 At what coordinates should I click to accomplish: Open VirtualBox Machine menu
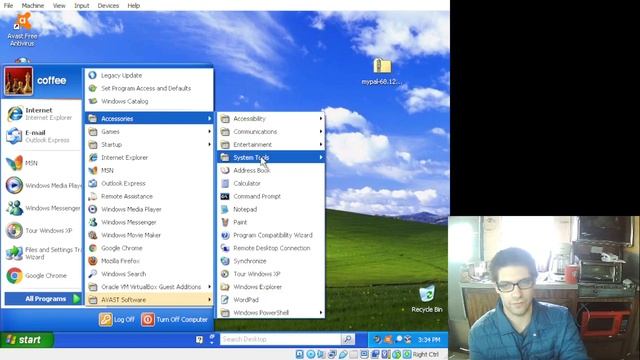(33, 5)
